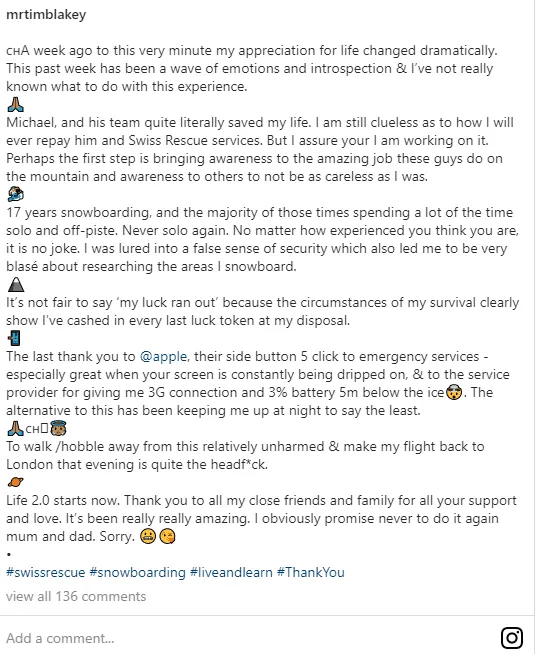Open the #swissrescue hashtag
Image resolution: width=537 pixels, height=654 pixels.
[x=45, y=572]
